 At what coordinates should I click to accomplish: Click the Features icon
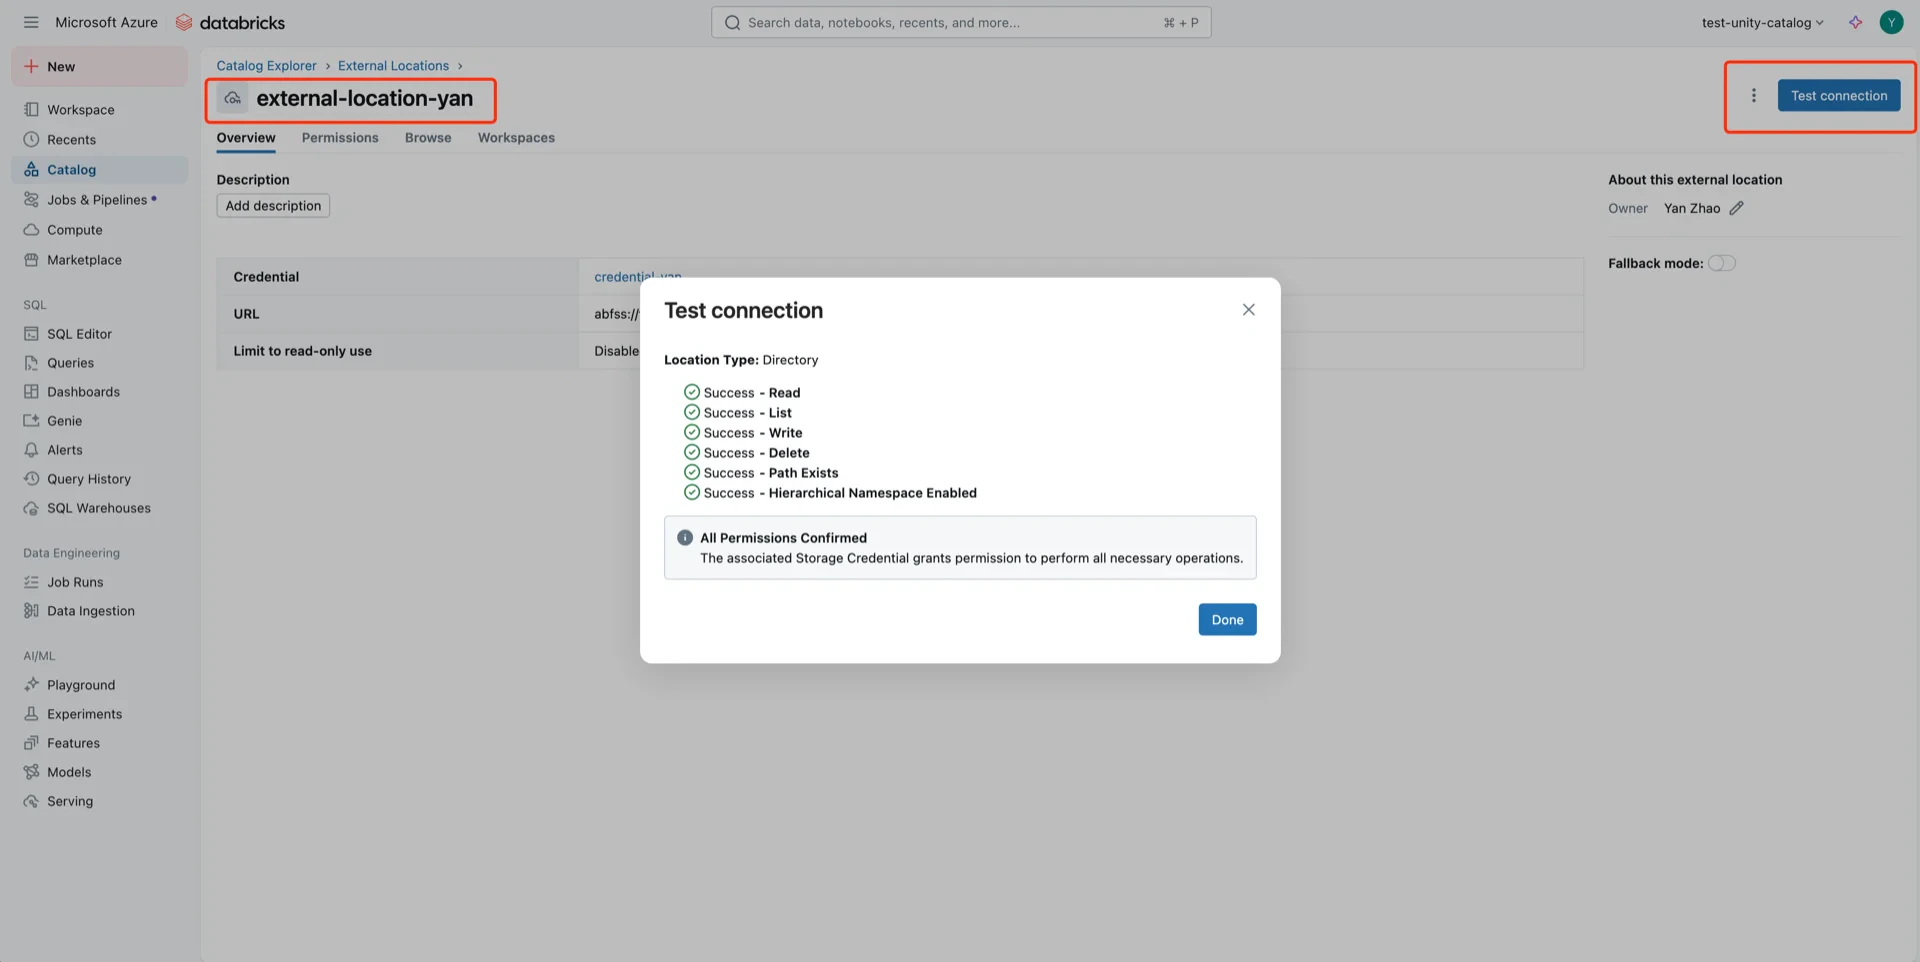(x=31, y=743)
